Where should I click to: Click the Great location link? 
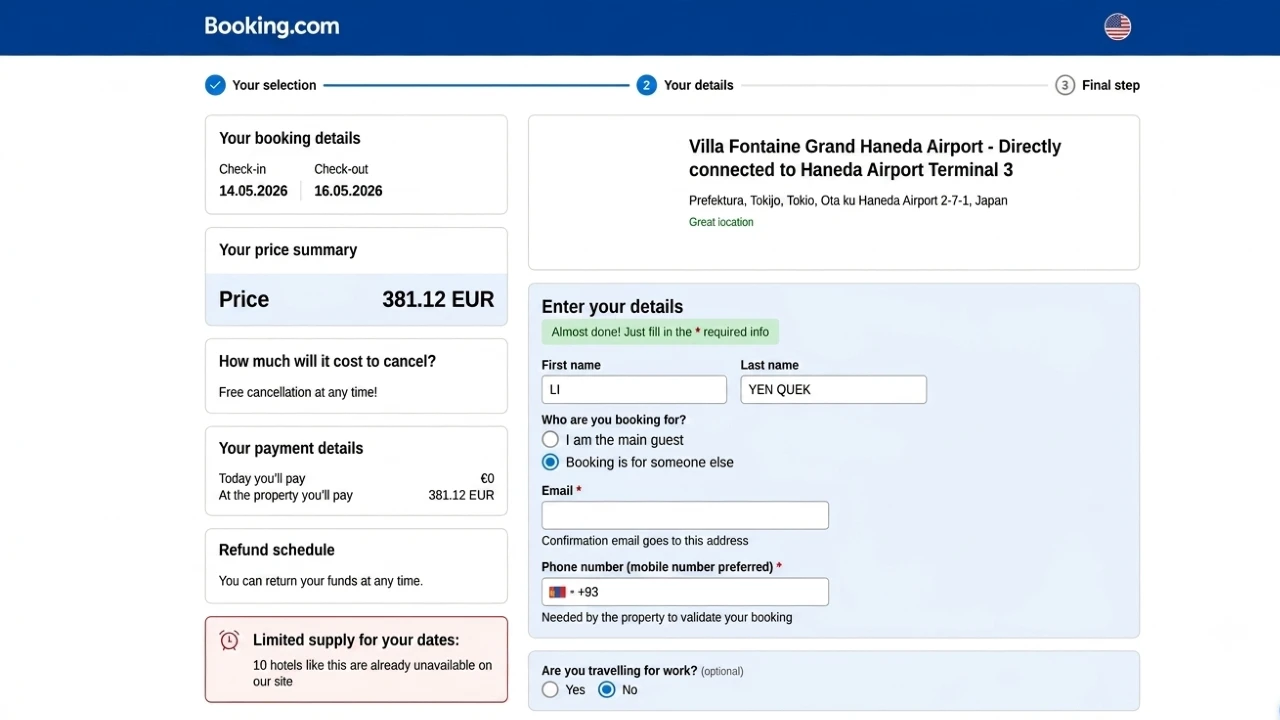pos(721,222)
